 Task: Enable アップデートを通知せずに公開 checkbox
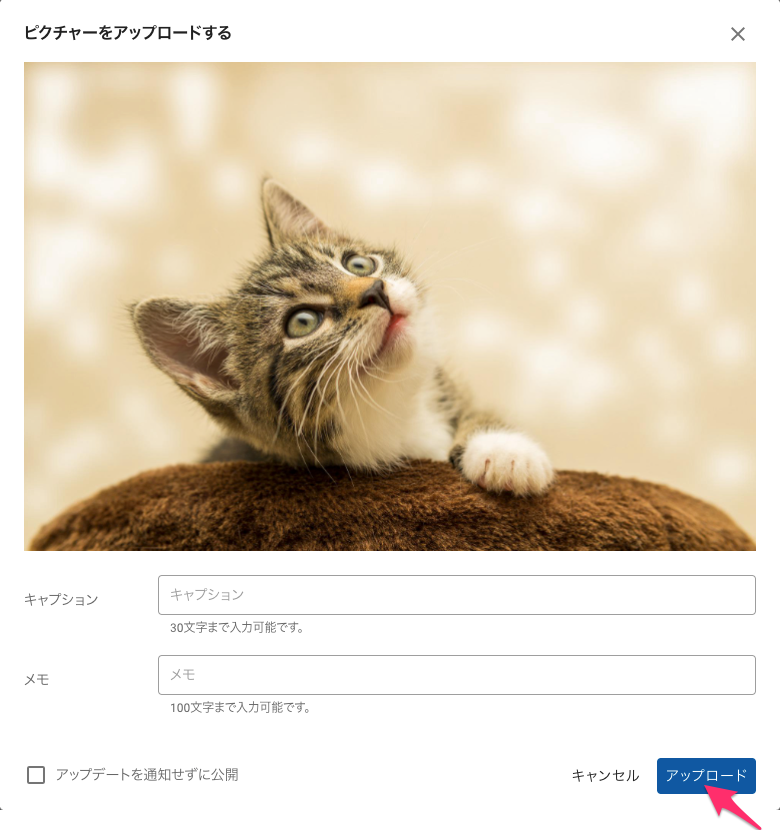36,775
